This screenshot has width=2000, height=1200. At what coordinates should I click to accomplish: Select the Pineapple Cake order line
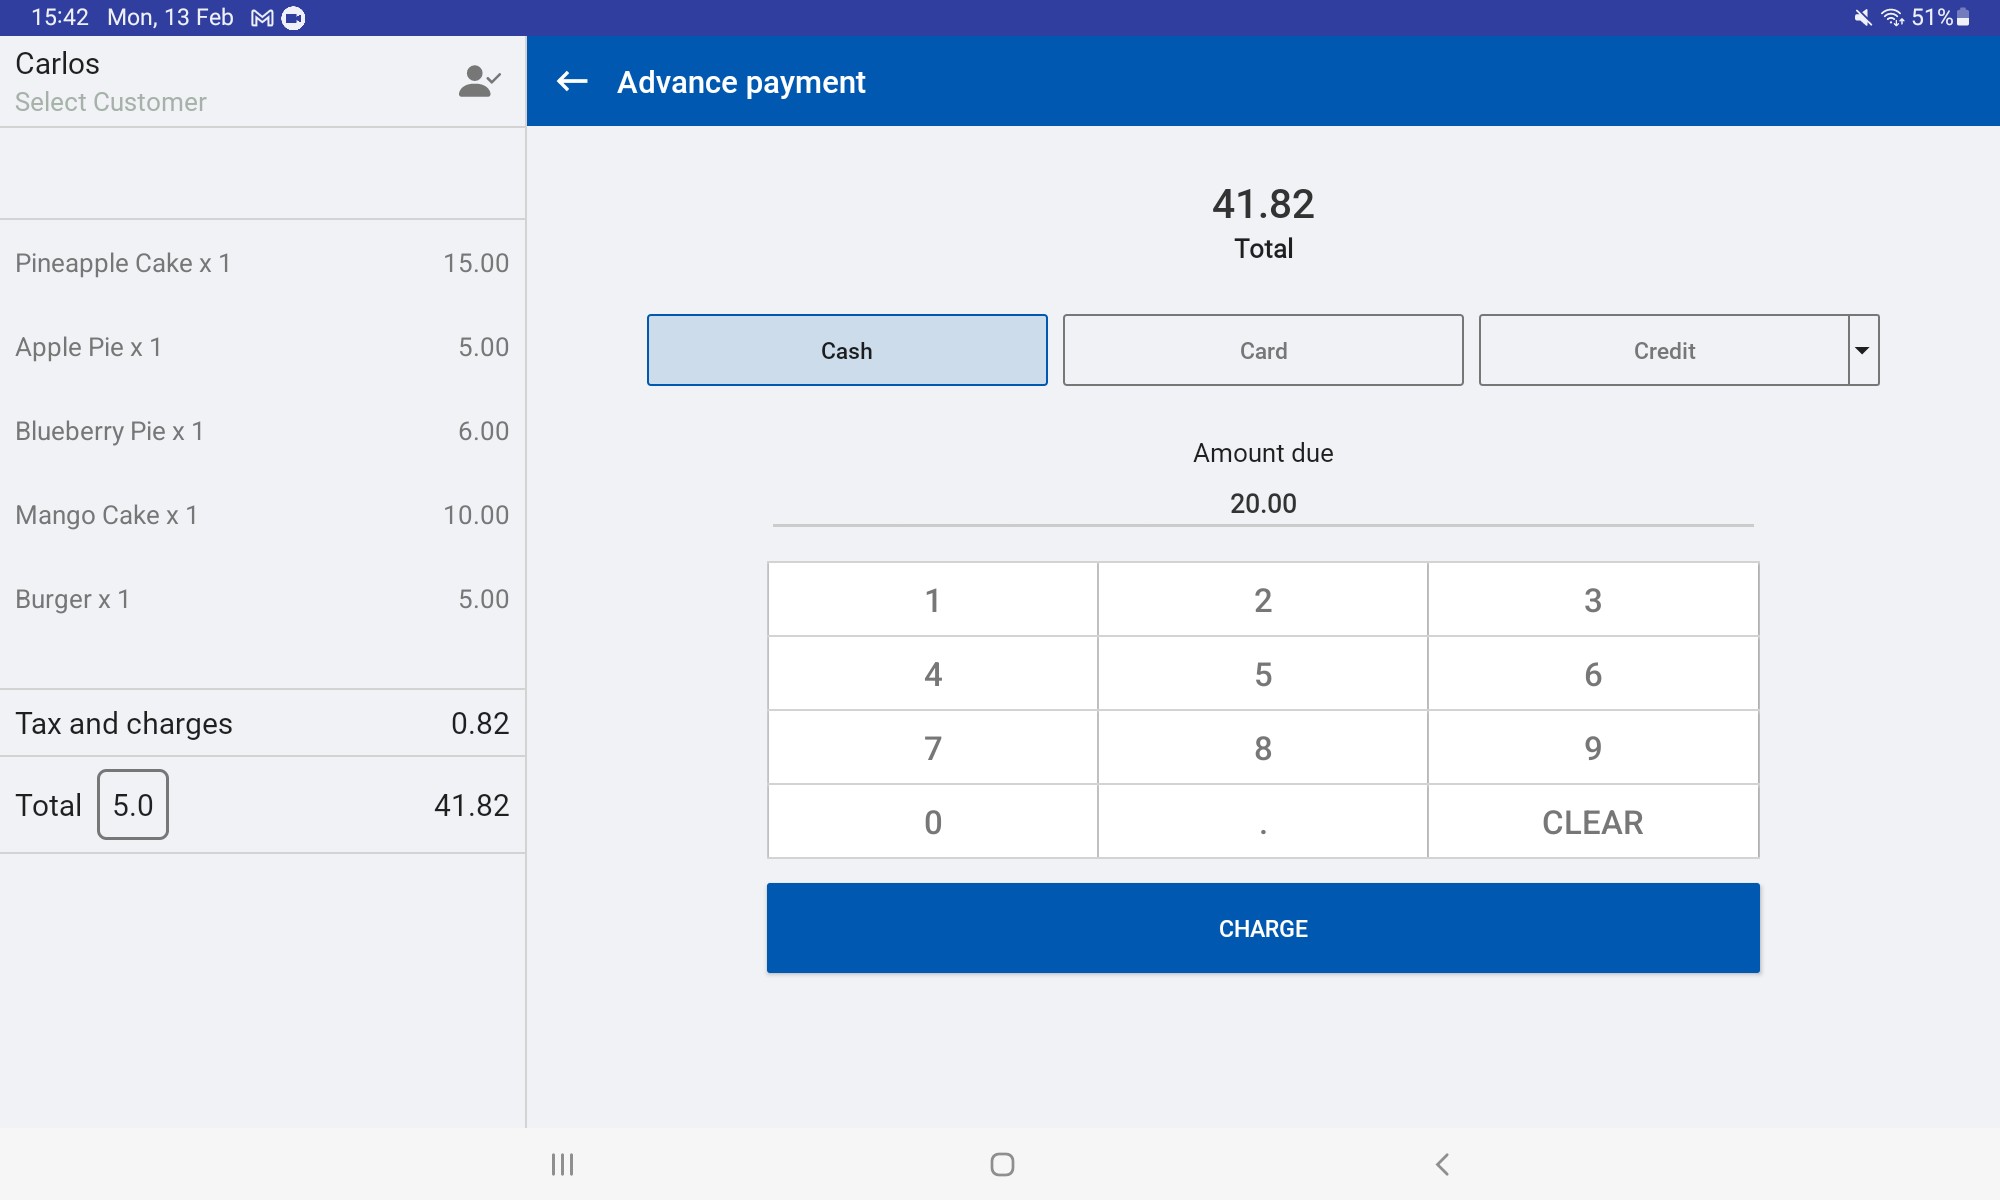tap(262, 263)
